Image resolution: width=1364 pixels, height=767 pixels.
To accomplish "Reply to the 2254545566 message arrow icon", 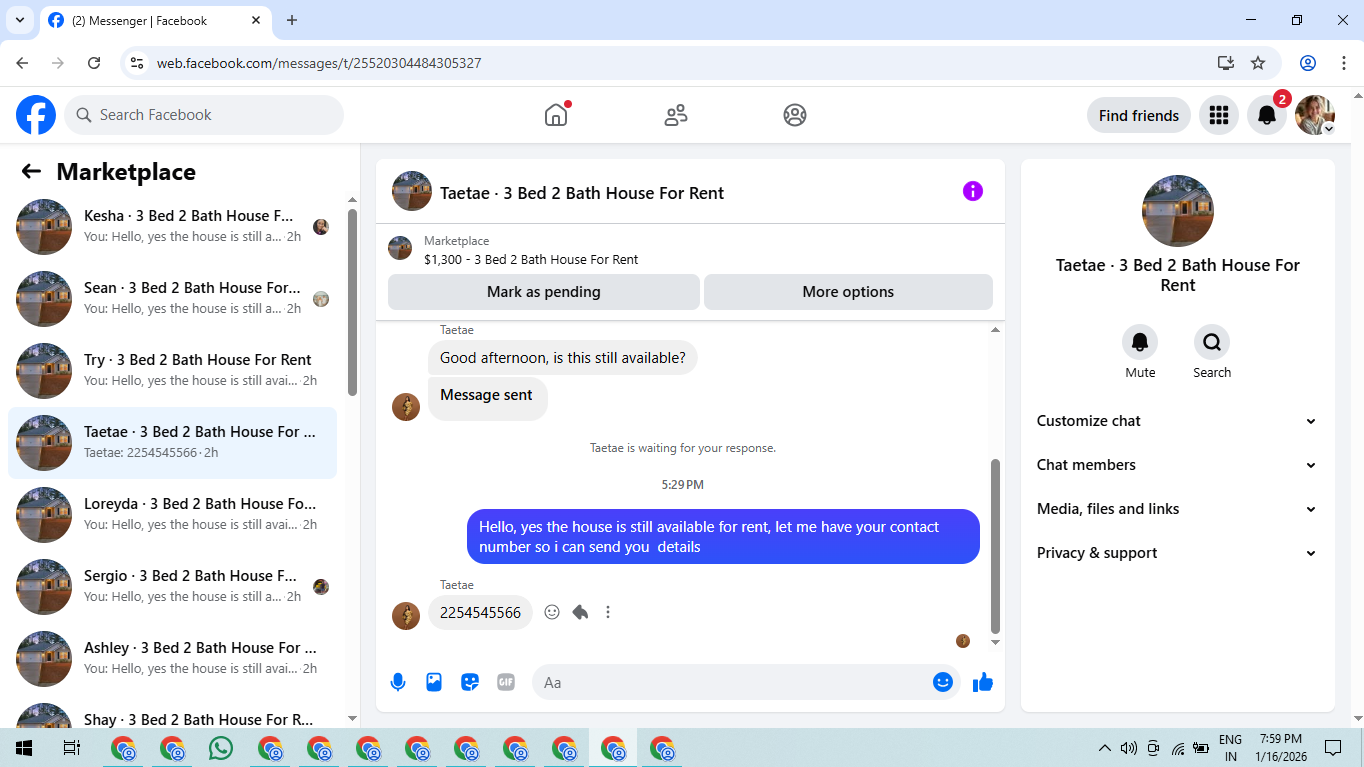I will pos(580,612).
